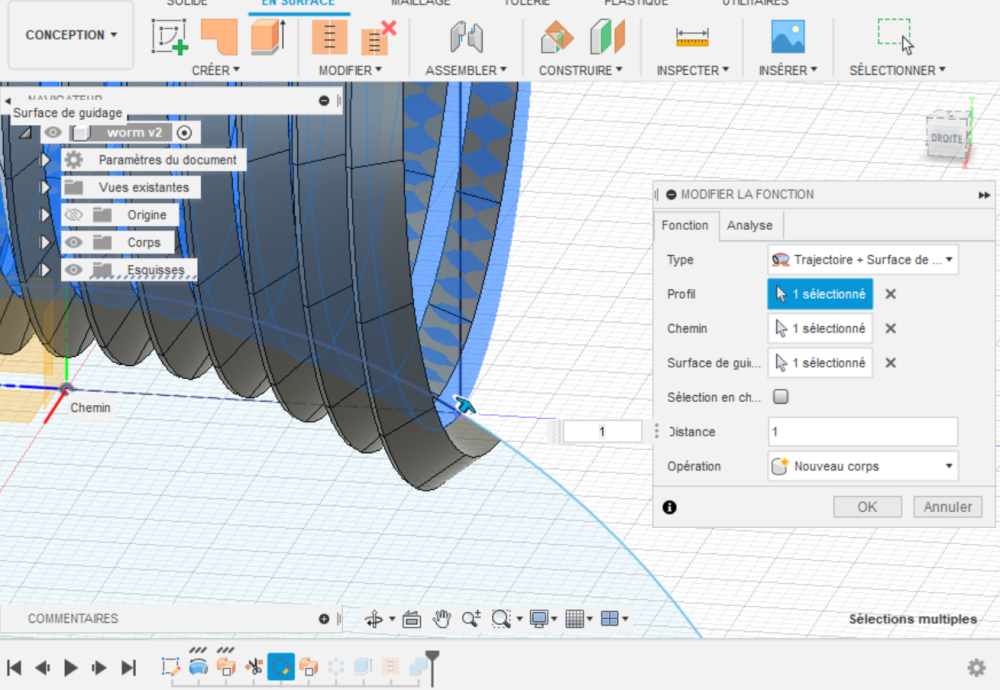The height and width of the screenshot is (690, 1000).
Task: Toggle the Sélection en chaîne checkbox
Action: pos(781,397)
